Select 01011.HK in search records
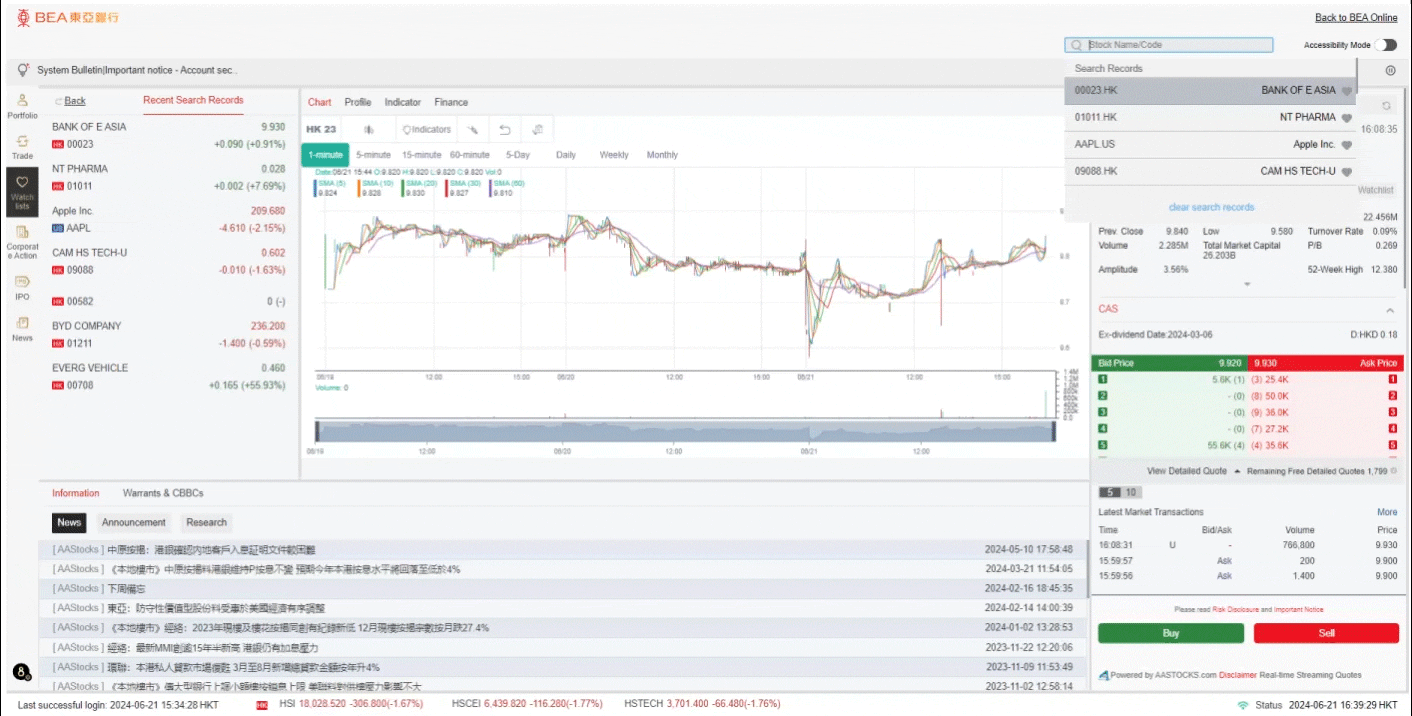 coord(1210,118)
